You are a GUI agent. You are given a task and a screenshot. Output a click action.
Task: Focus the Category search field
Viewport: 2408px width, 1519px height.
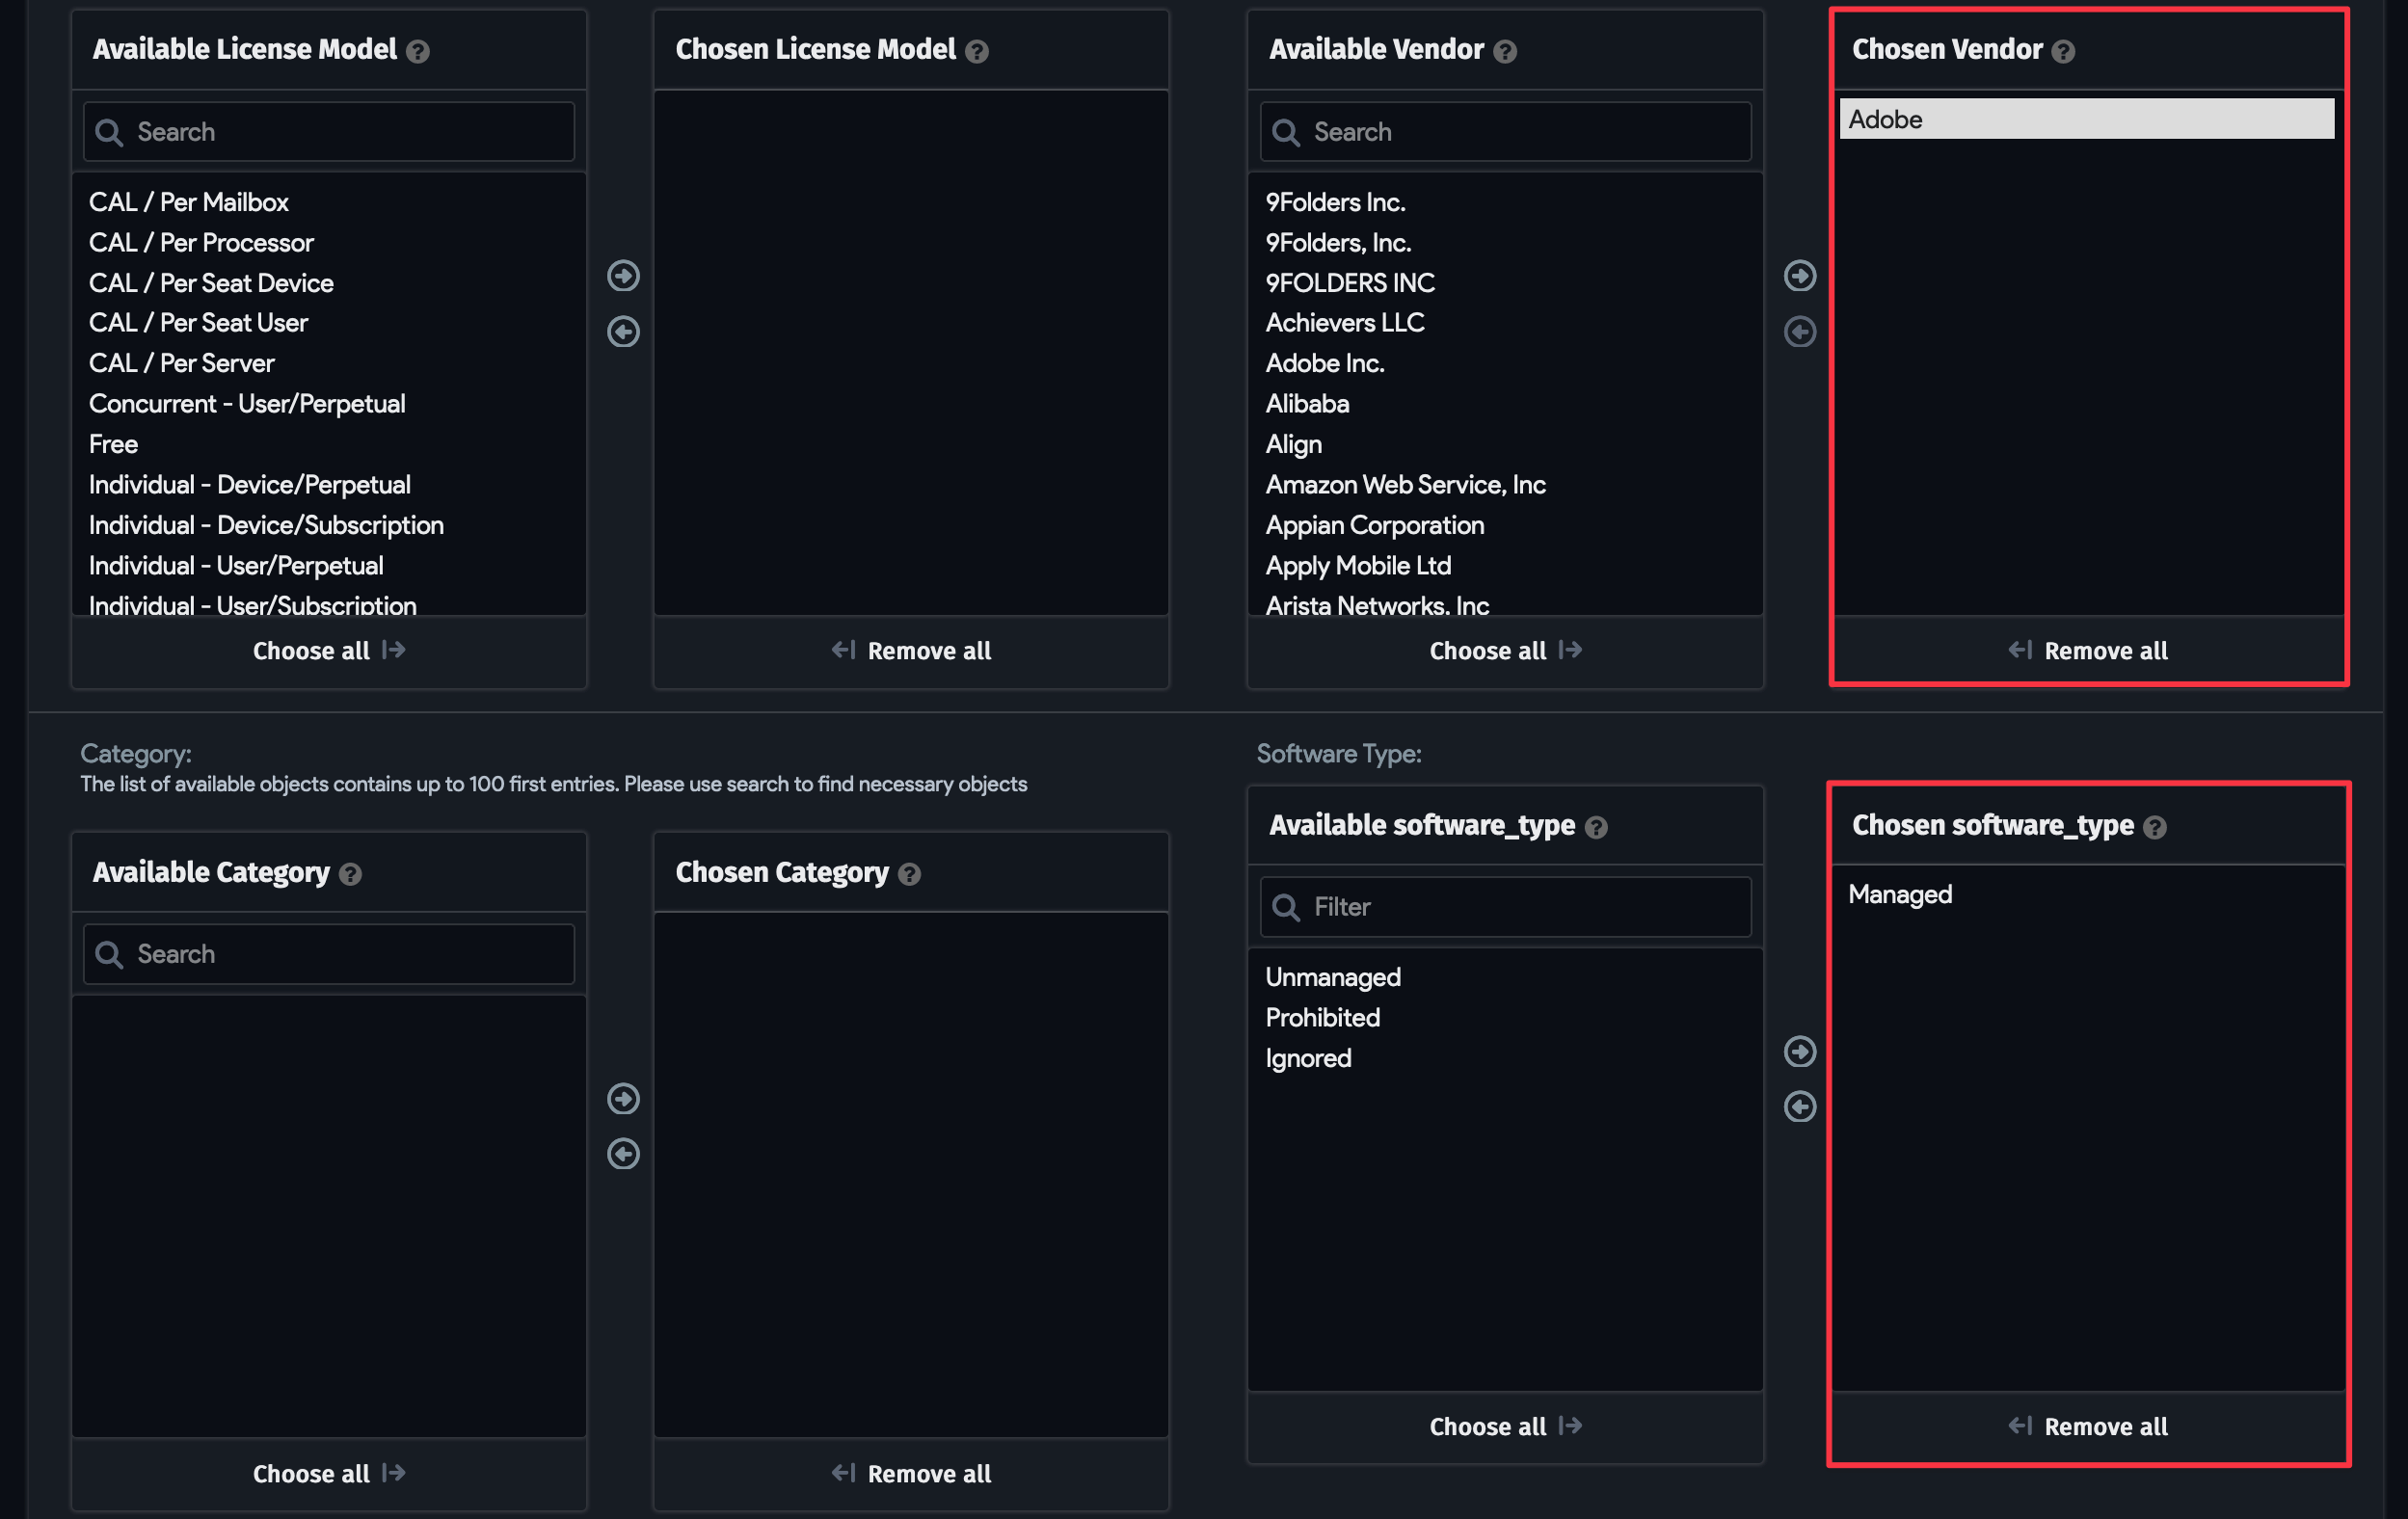[x=329, y=954]
